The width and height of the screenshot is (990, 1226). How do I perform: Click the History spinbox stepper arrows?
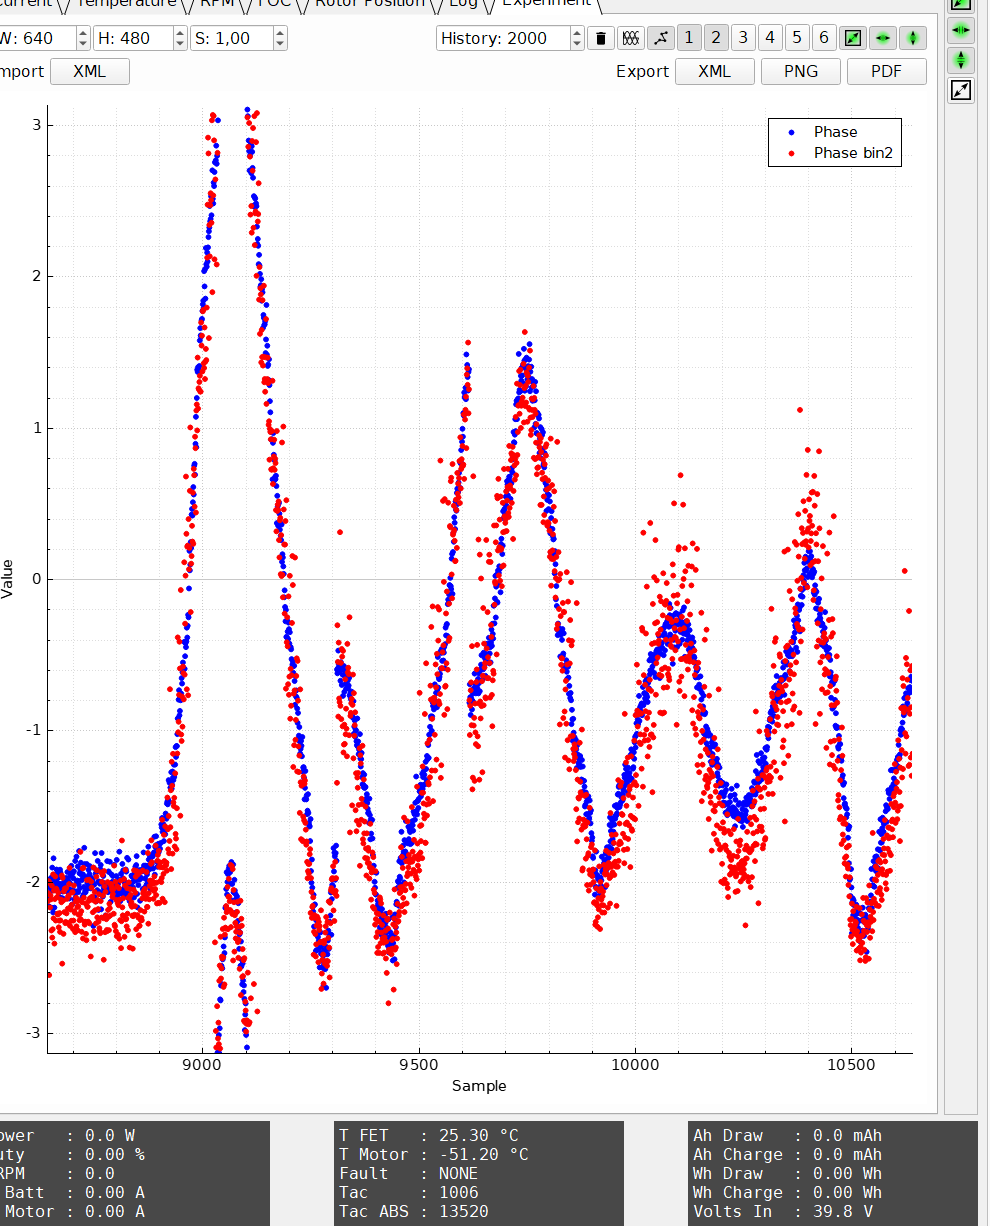(x=577, y=38)
